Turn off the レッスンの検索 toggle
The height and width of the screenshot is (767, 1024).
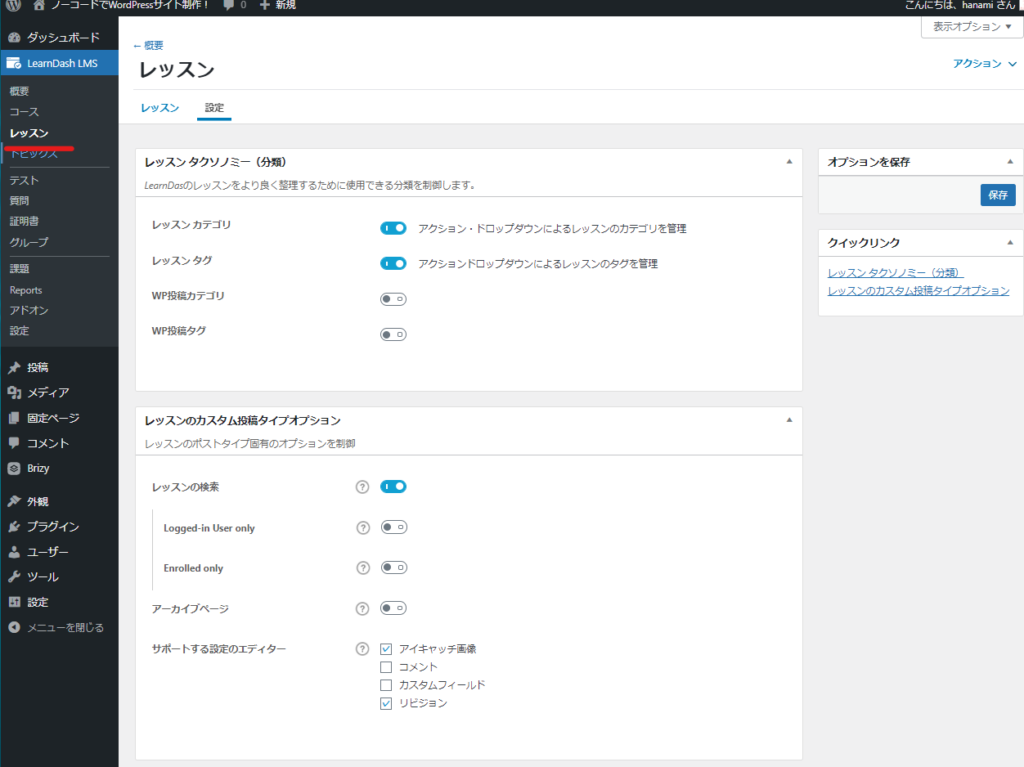click(393, 487)
